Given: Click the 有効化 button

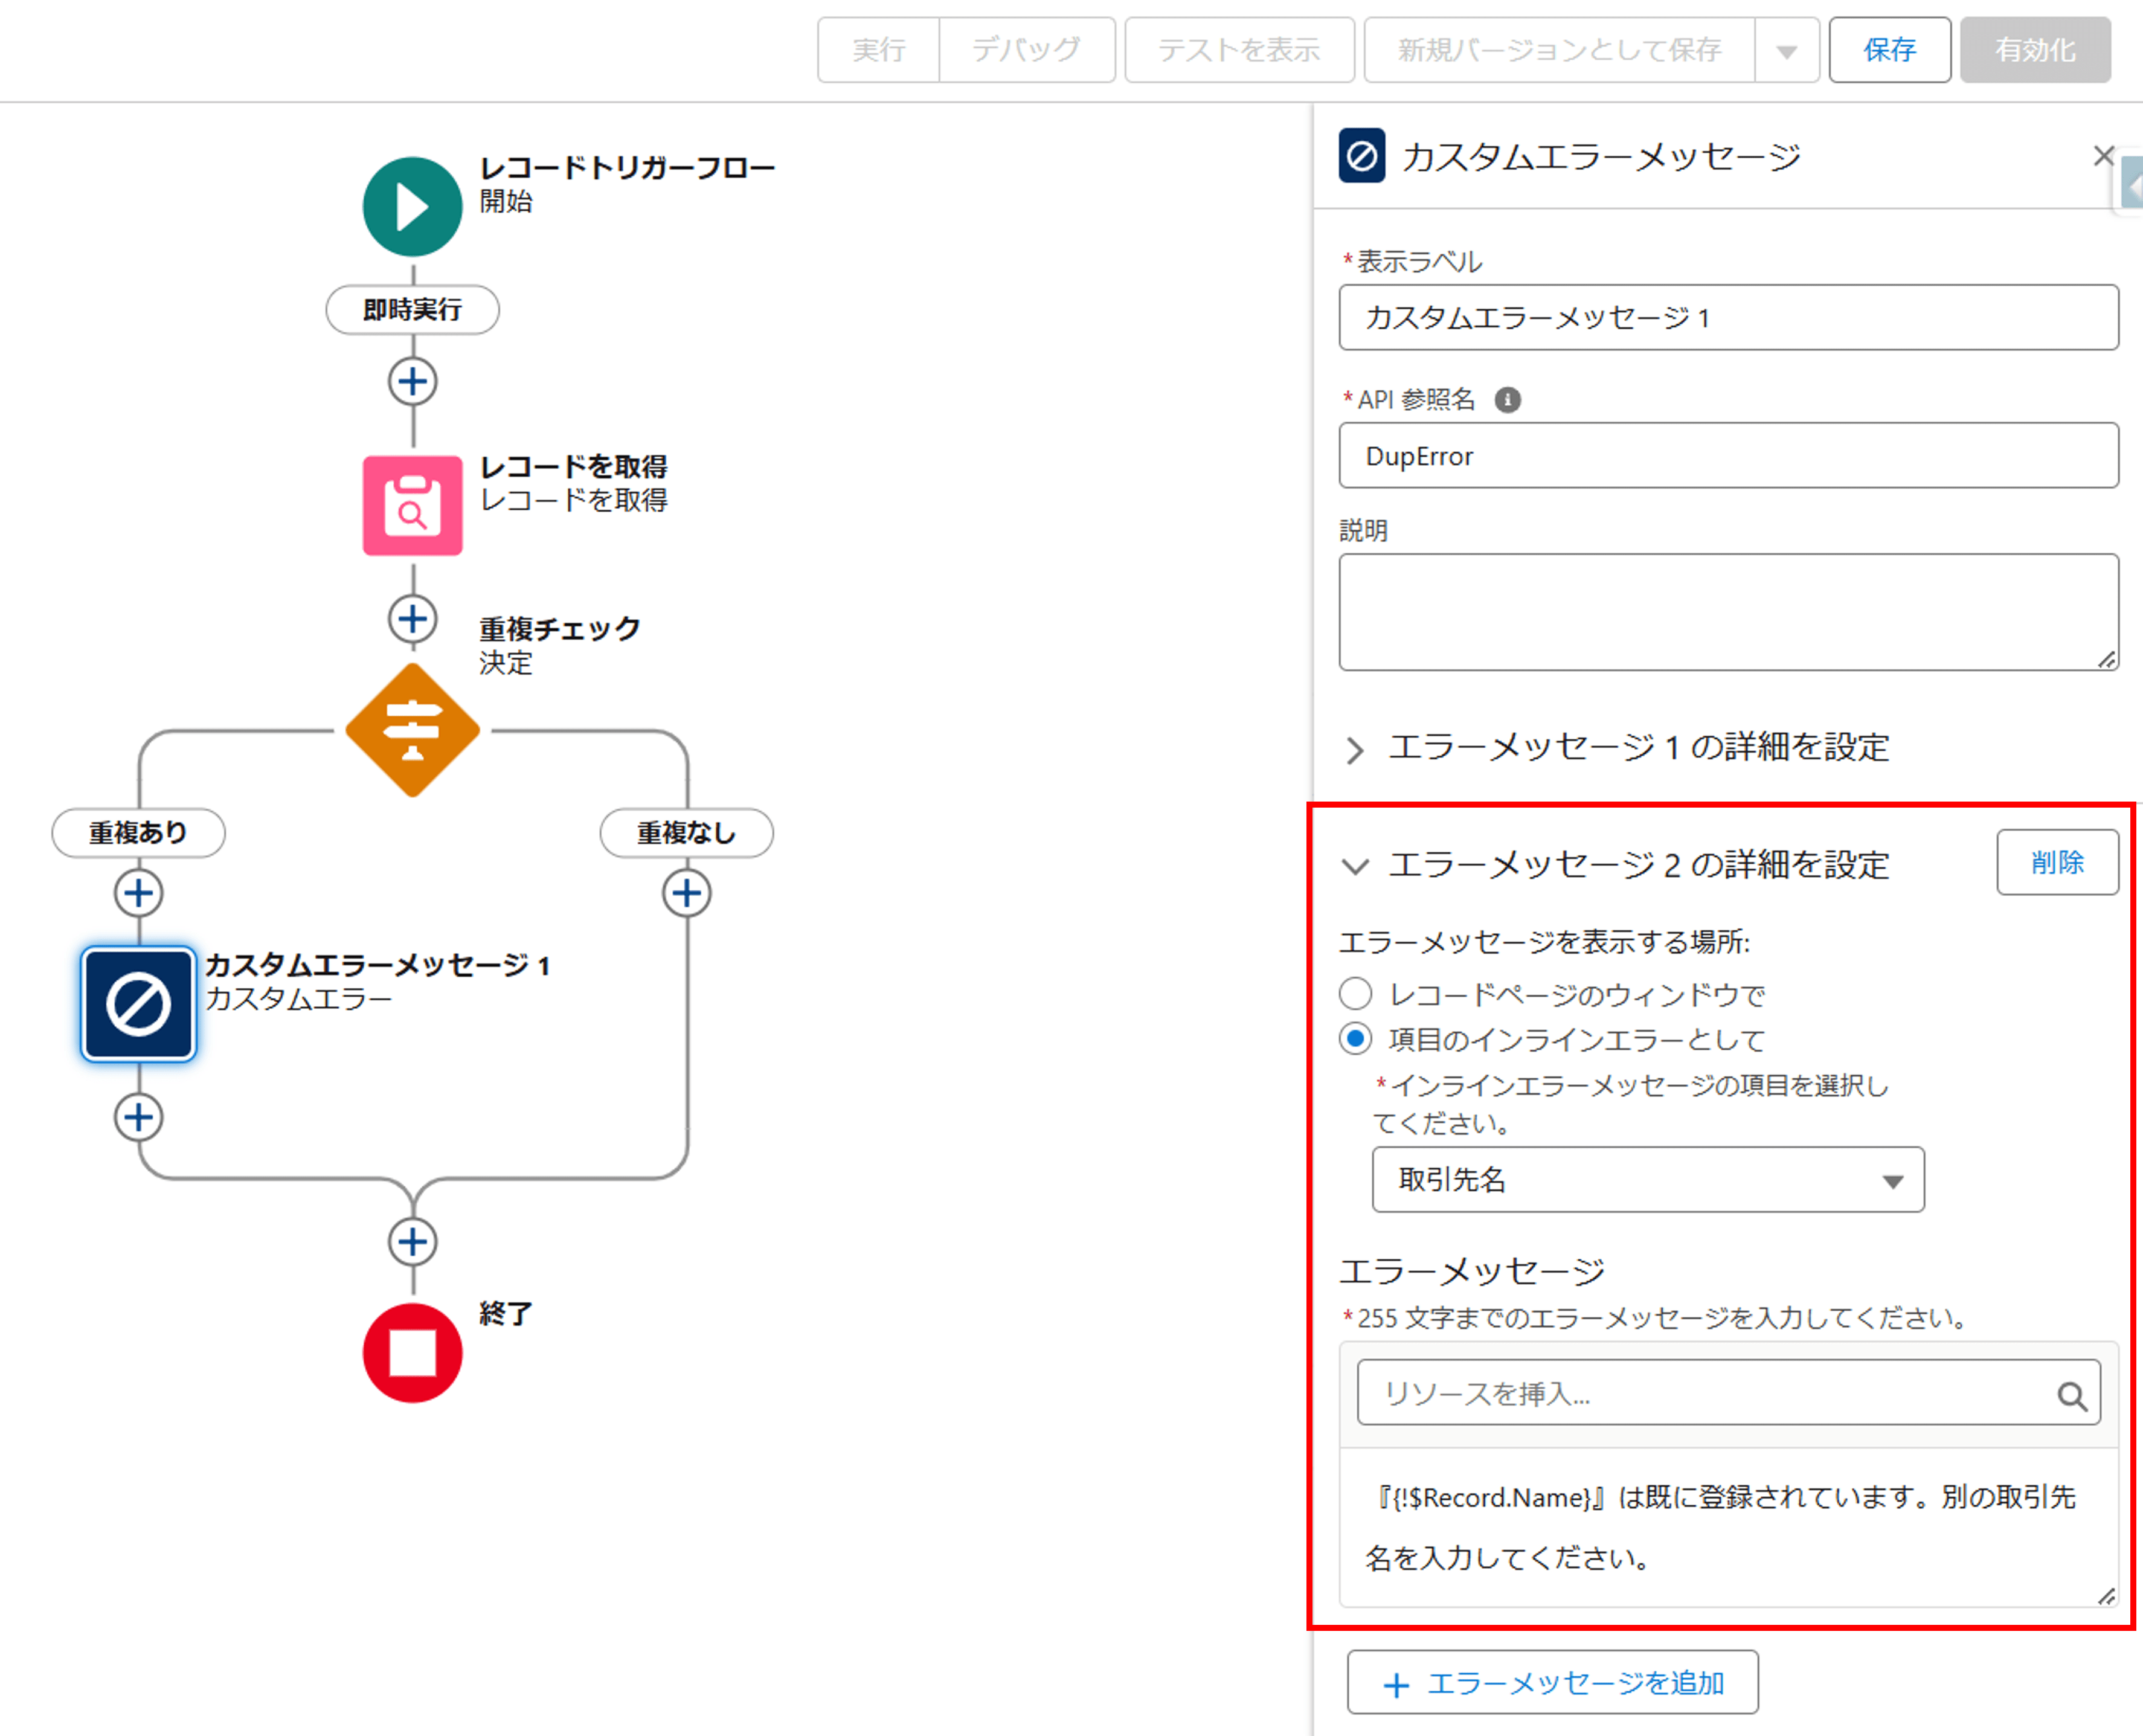Looking at the screenshot, I should click(2034, 50).
